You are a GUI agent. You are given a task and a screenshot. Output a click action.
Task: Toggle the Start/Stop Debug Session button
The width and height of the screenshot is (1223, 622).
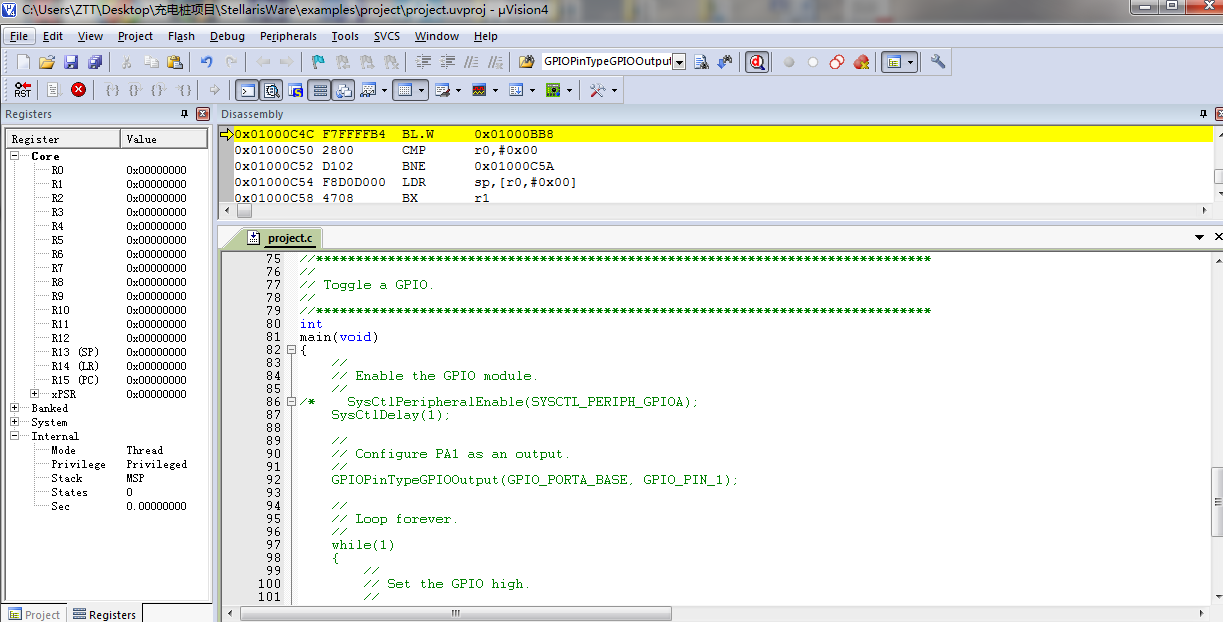point(758,62)
